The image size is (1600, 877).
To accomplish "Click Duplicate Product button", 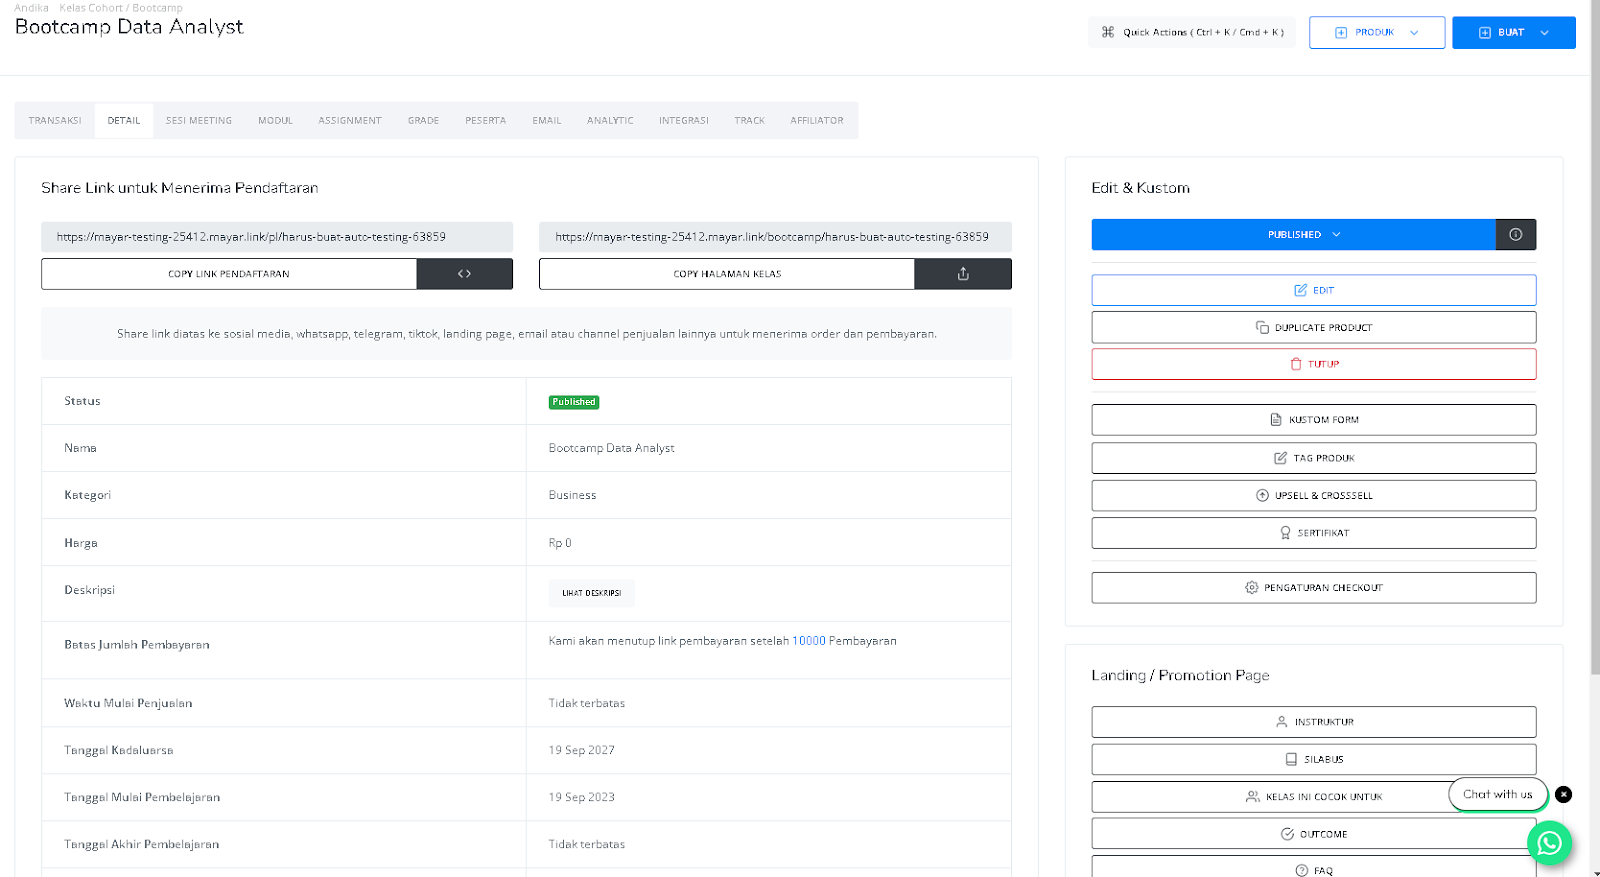I will 1314,327.
